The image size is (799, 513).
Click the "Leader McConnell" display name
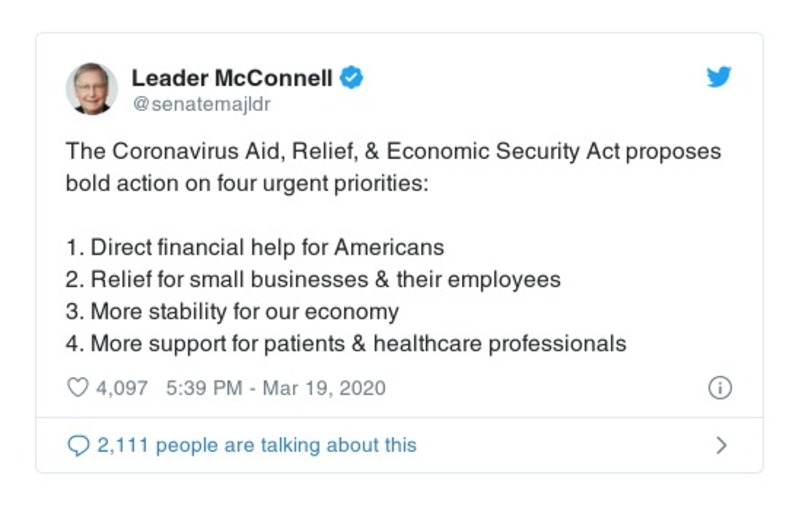[232, 78]
